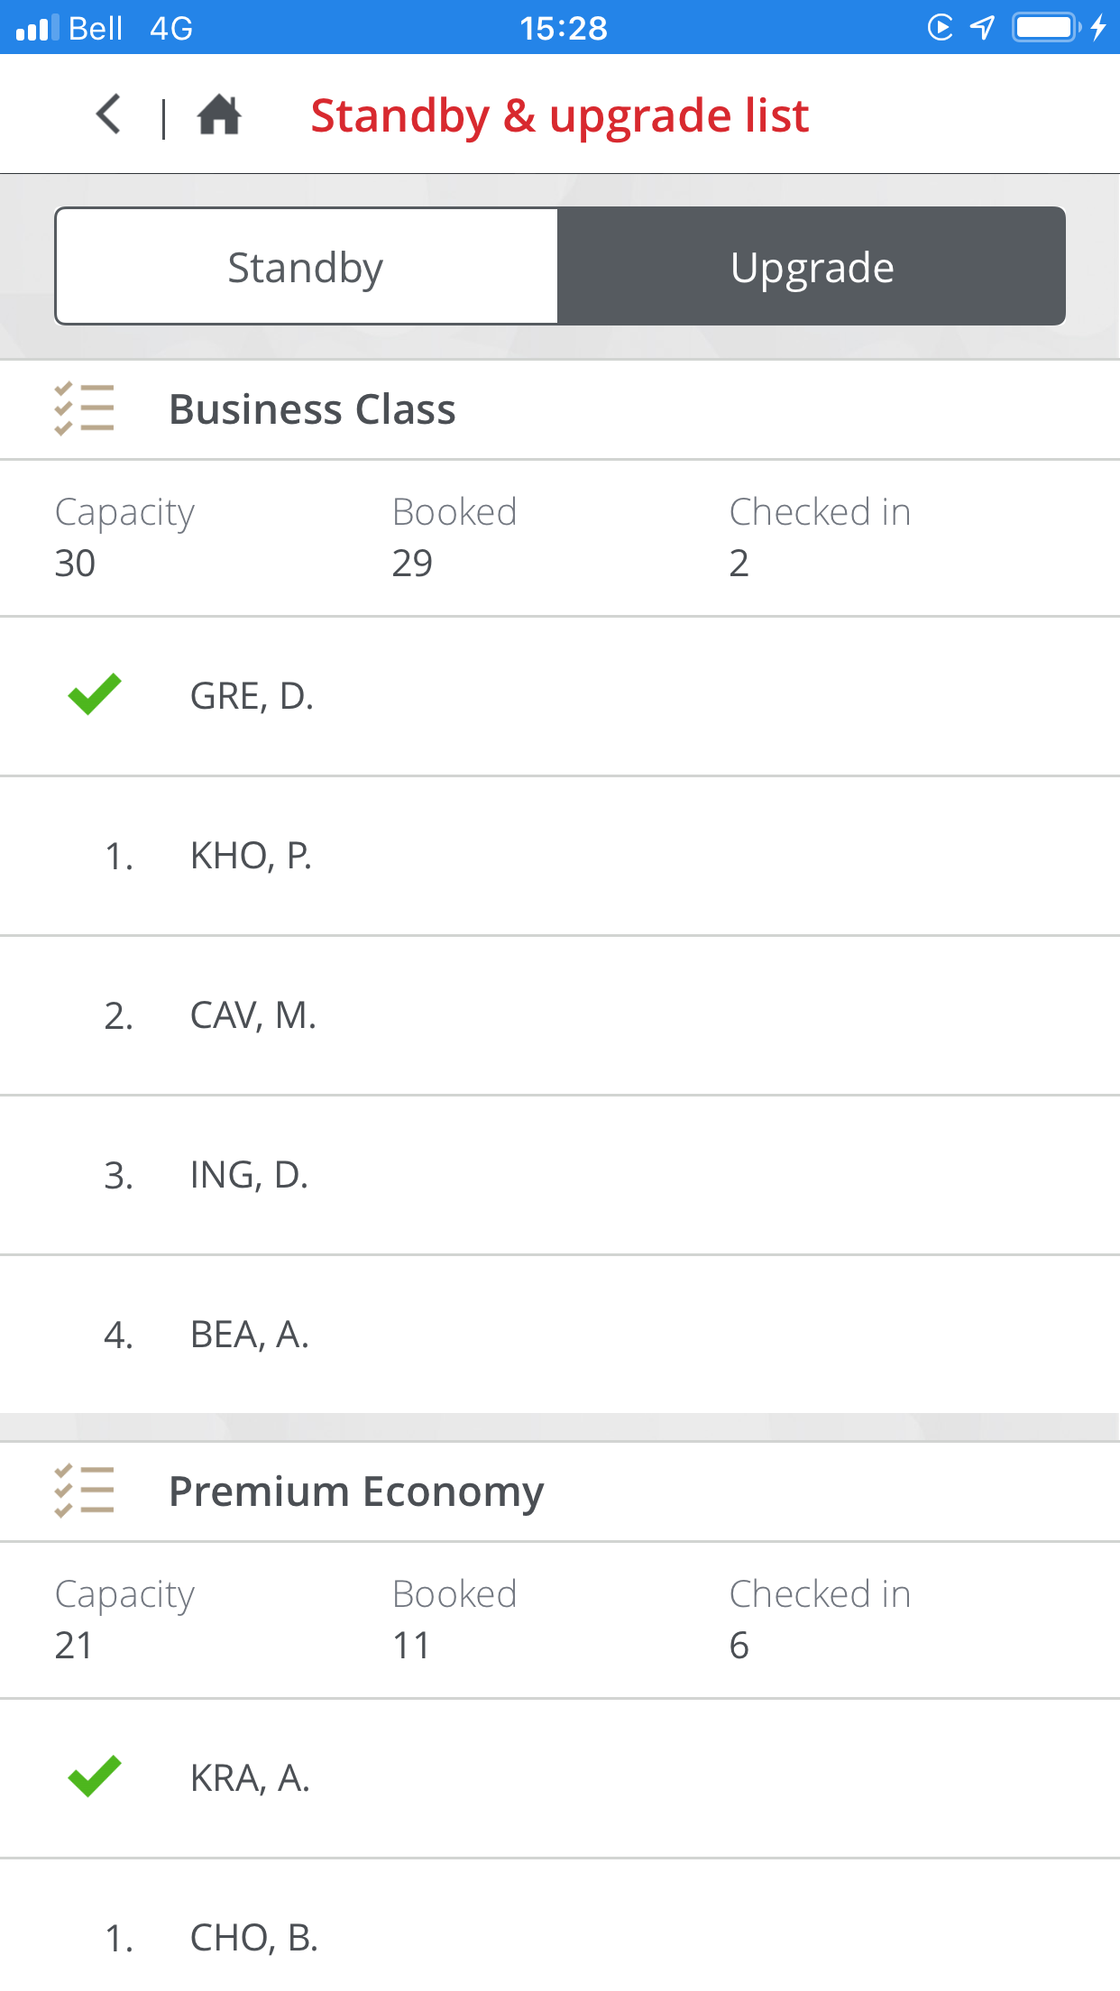Screen dimensions: 1120x1991
Task: Tap the Business Class checklist icon
Action: coord(84,409)
